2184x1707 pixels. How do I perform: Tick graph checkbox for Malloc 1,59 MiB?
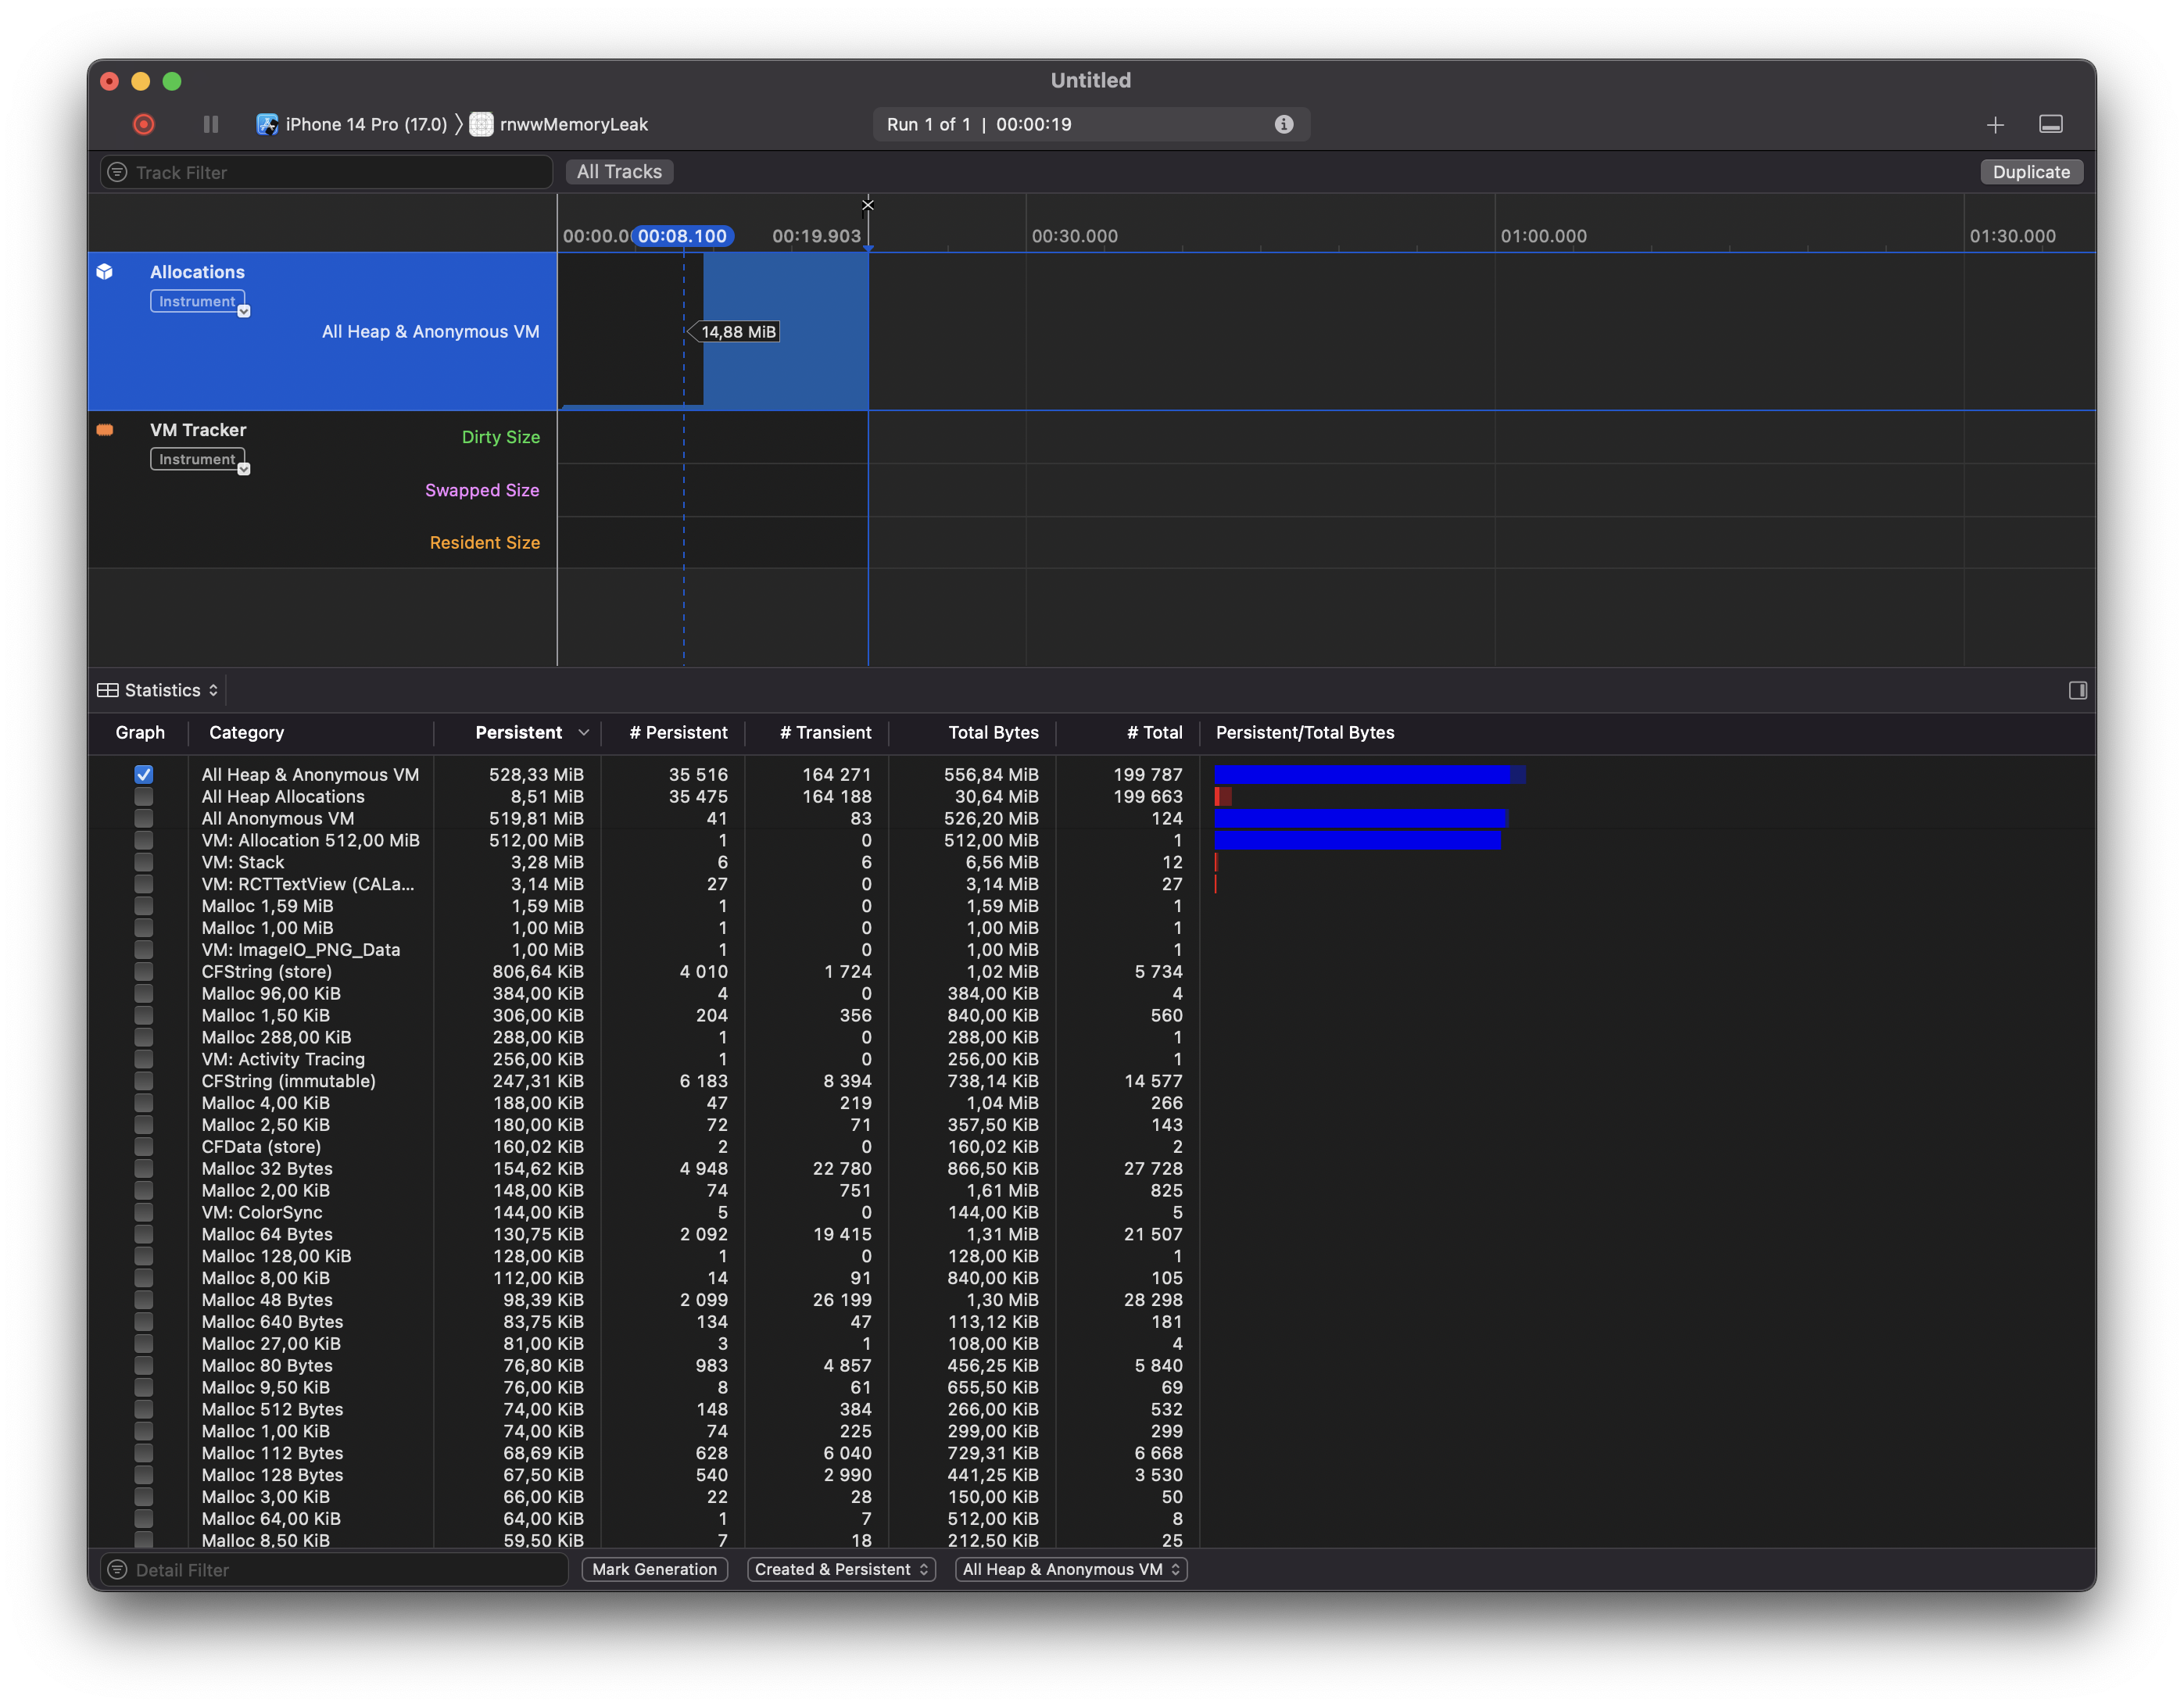pos(144,906)
